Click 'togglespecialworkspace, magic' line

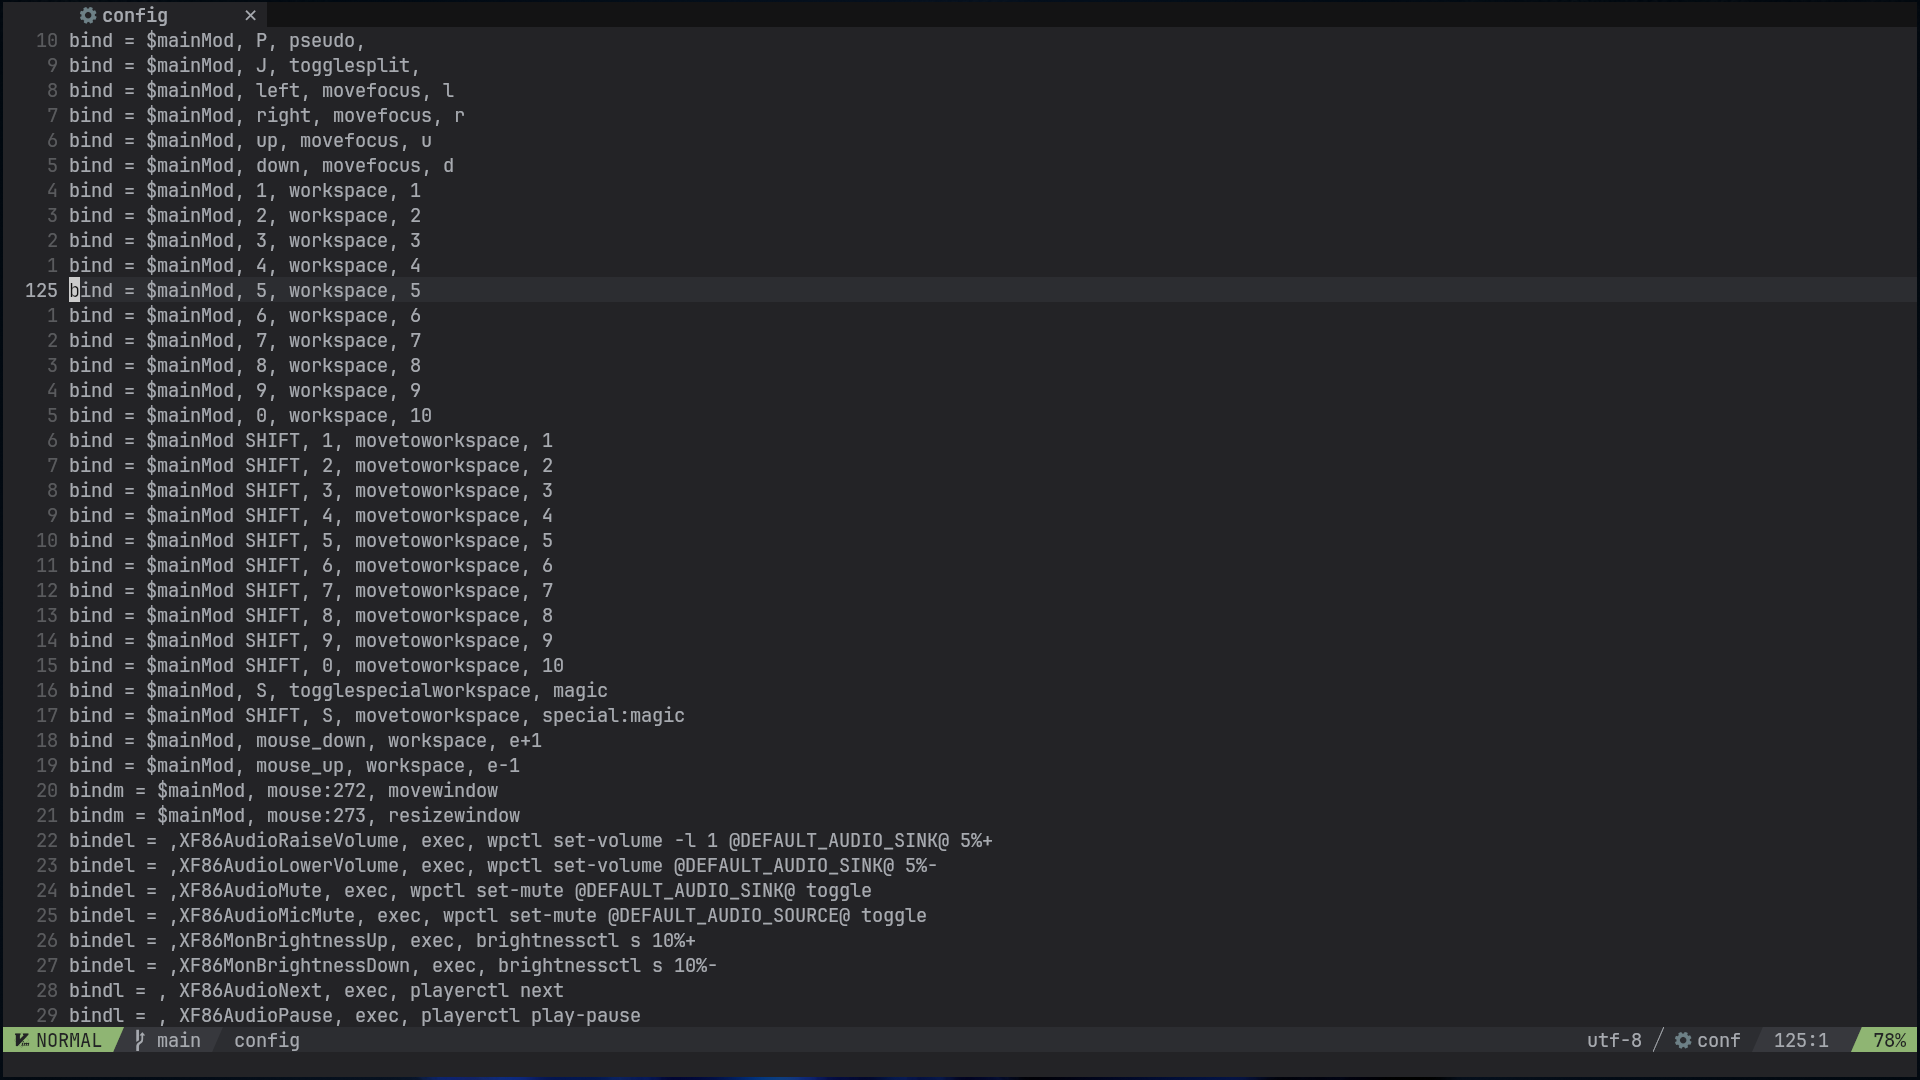(x=338, y=690)
